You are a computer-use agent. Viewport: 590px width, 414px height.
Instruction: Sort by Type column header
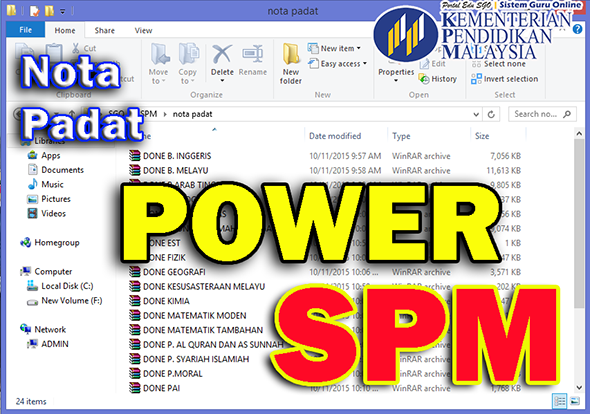pos(401,136)
